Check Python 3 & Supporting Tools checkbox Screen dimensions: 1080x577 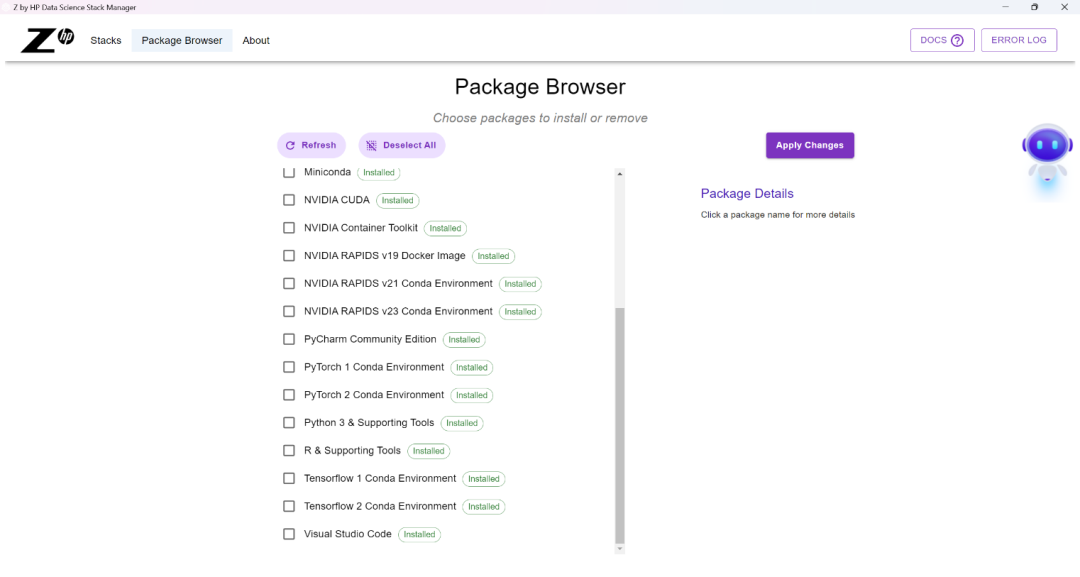coord(289,423)
